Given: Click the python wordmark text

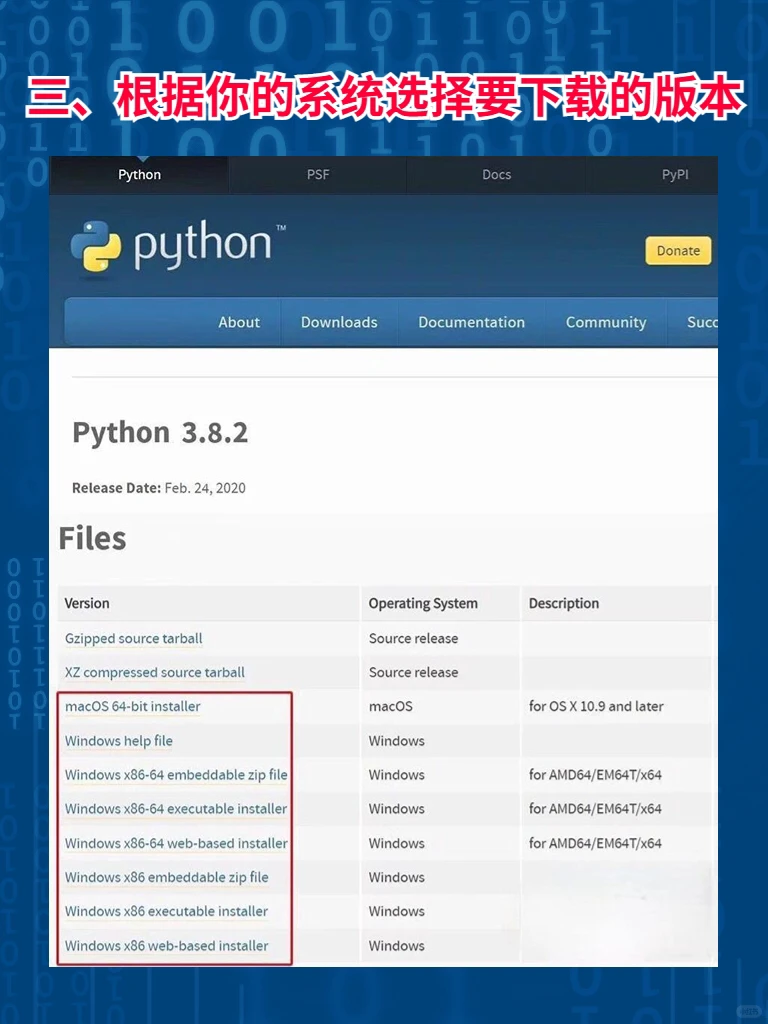Looking at the screenshot, I should coord(202,246).
